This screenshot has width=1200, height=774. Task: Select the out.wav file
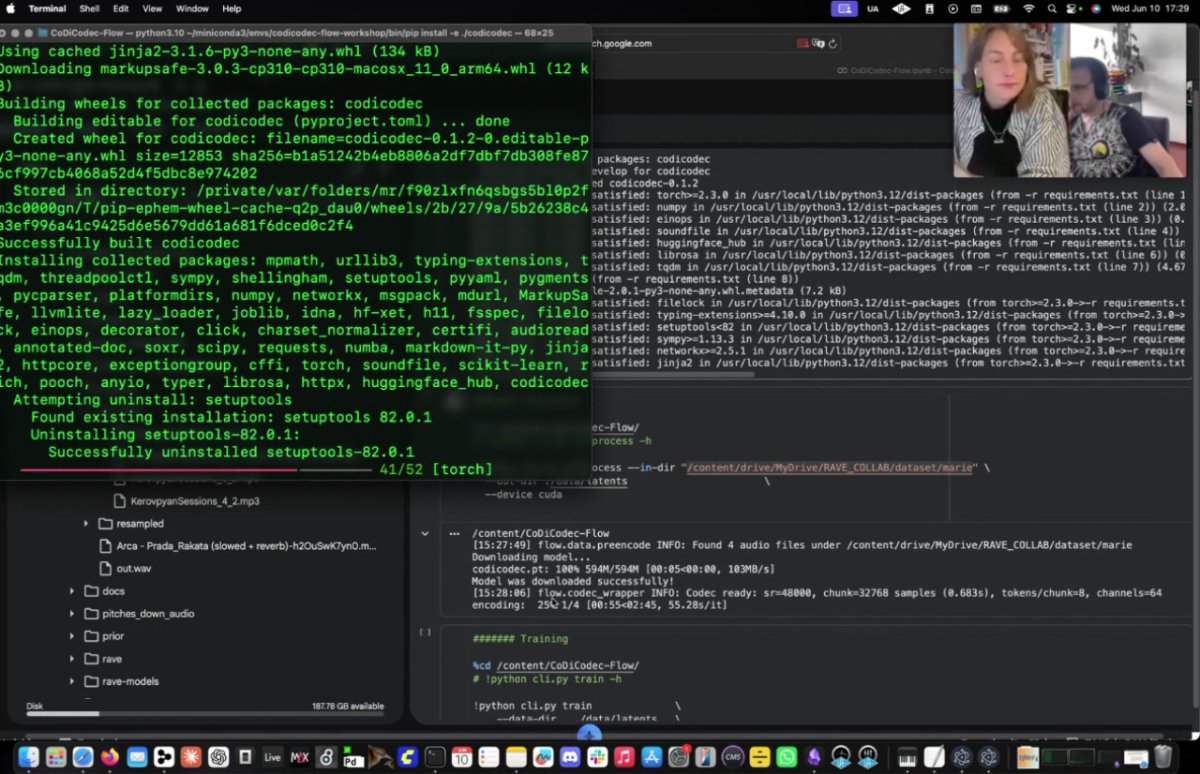coord(133,568)
